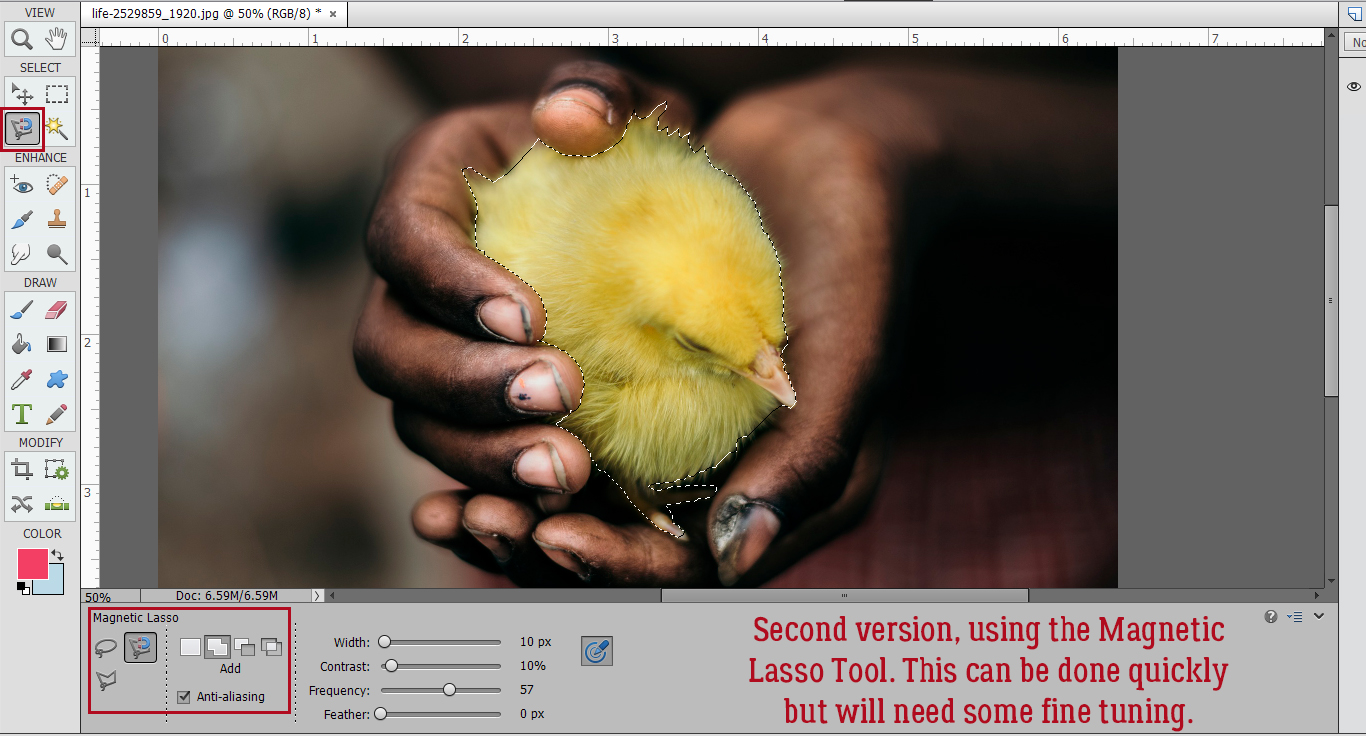Viewport: 1366px width, 736px height.
Task: Click the vertical scrollbar thumb
Action: point(1331,300)
